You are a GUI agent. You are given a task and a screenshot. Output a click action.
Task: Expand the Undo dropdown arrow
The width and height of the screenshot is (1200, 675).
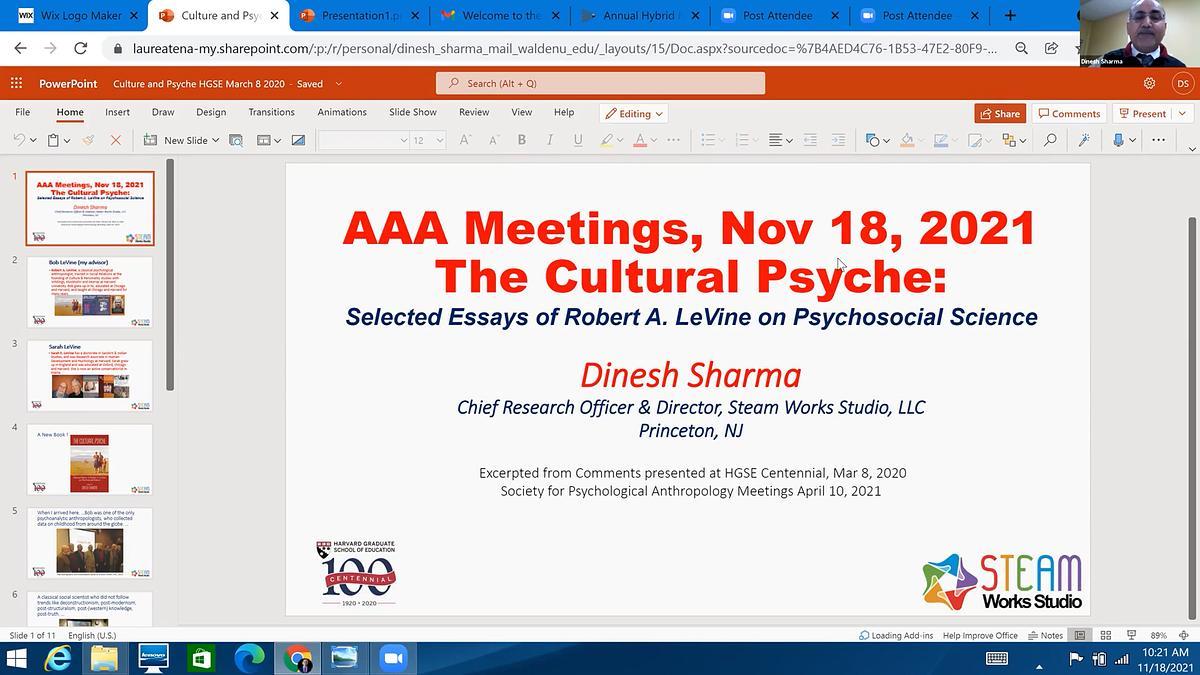(33, 141)
